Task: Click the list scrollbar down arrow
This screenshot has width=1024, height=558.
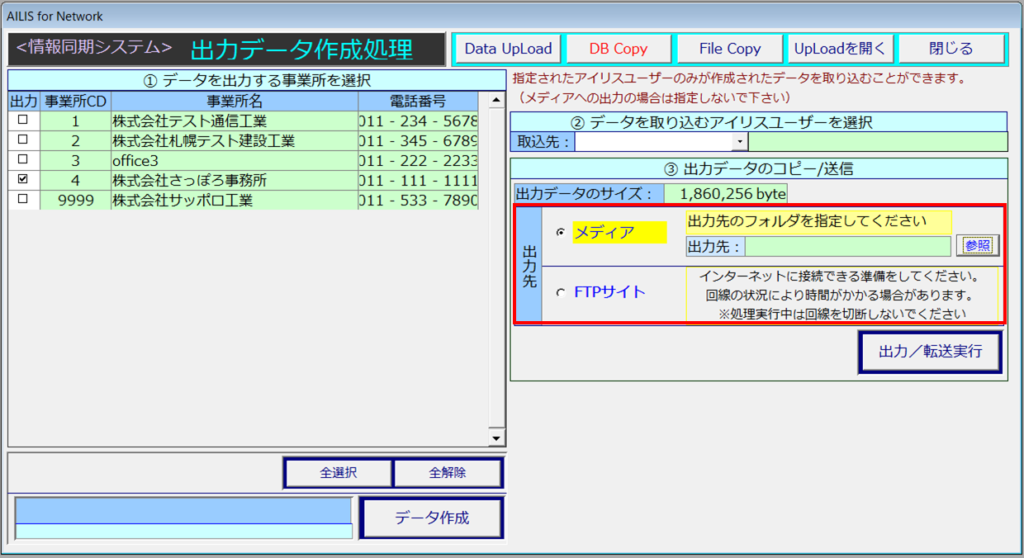Action: coord(494,438)
